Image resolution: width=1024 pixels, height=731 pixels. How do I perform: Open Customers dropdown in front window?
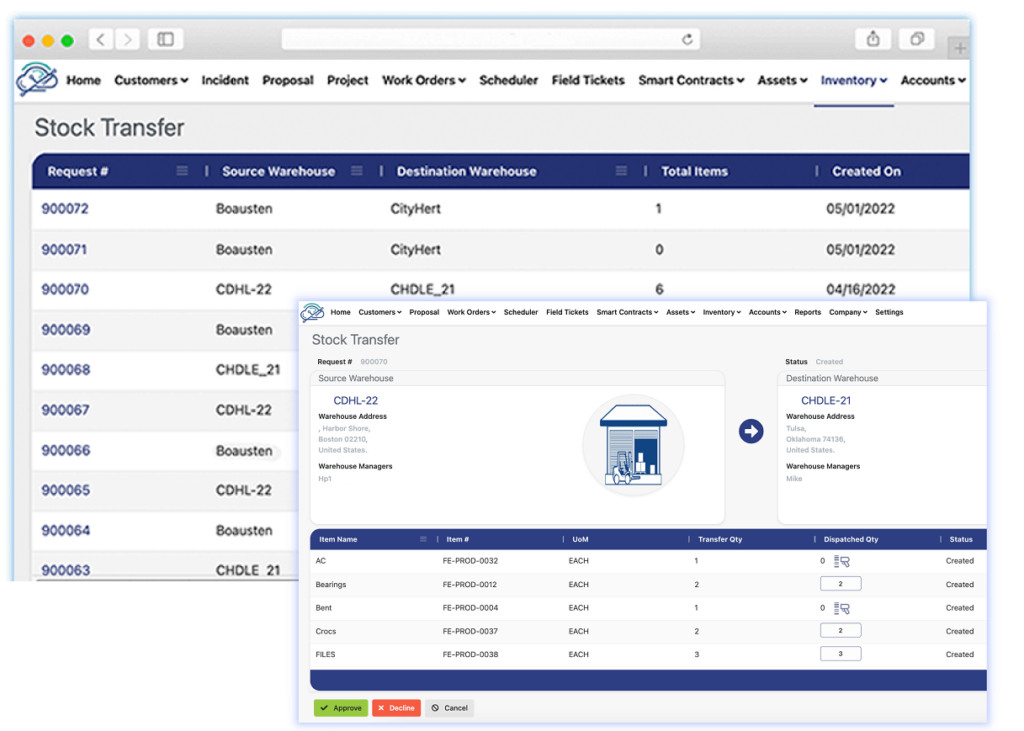click(379, 312)
